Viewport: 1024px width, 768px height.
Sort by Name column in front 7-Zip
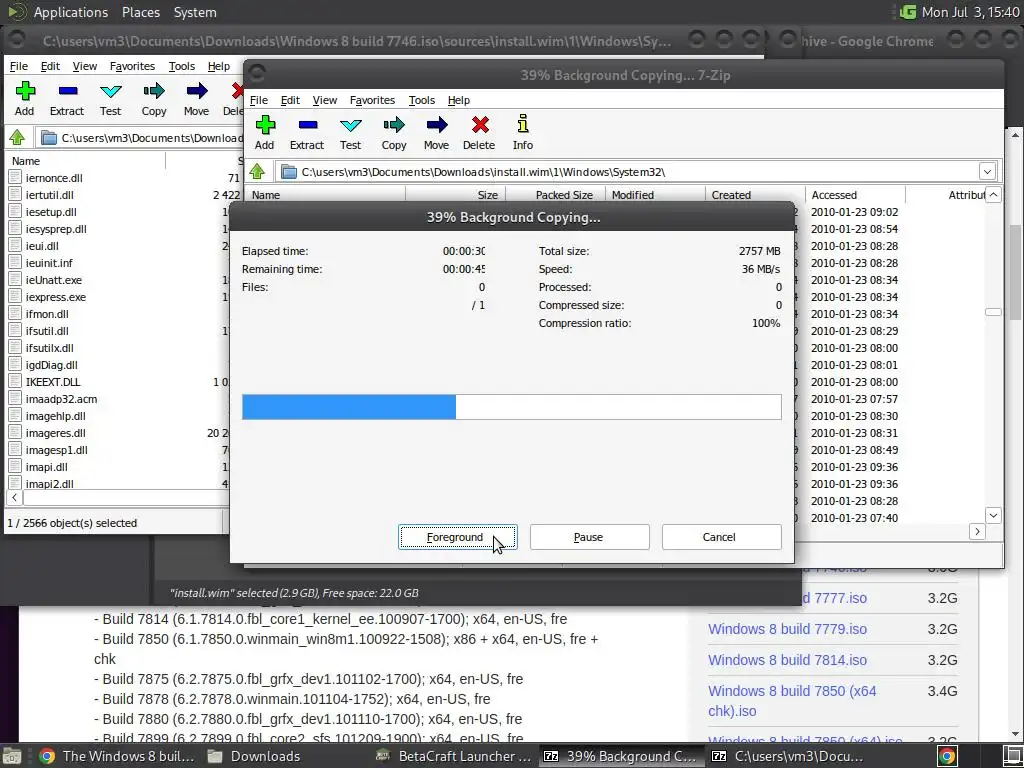click(325, 195)
